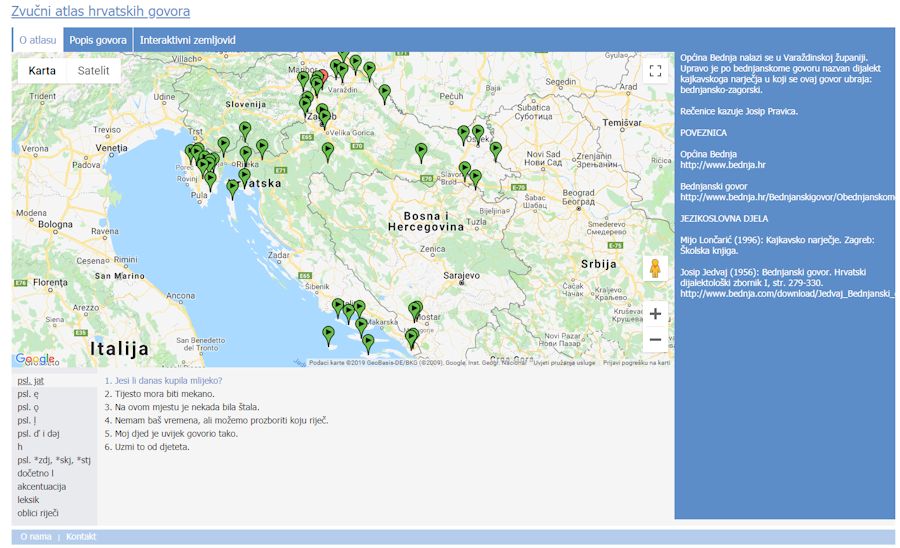The image size is (900, 548).
Task: Open the 'oblici riječi' category
Action: tap(38, 512)
